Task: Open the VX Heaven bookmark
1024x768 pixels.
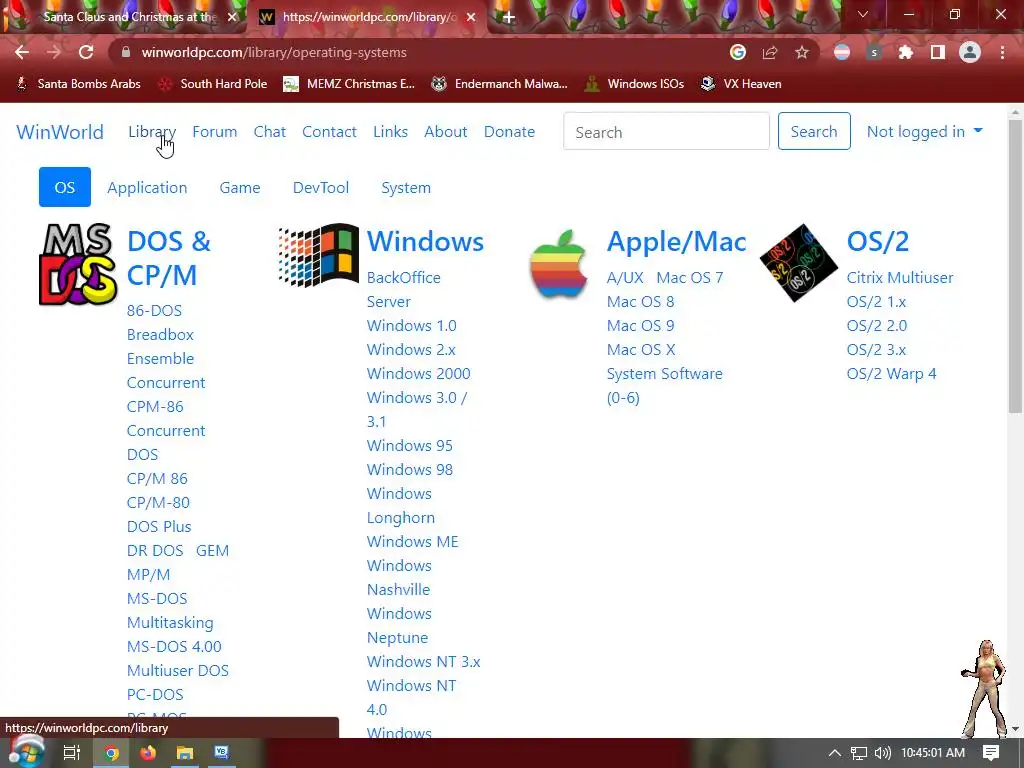Action: pos(741,84)
